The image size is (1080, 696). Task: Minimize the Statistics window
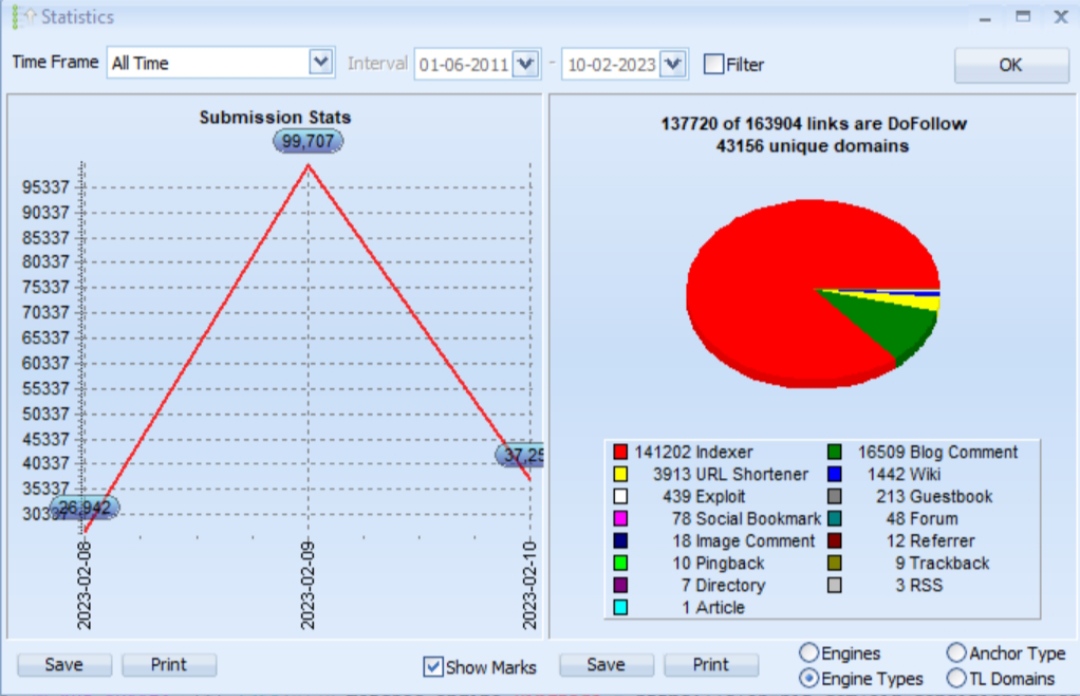coord(985,18)
